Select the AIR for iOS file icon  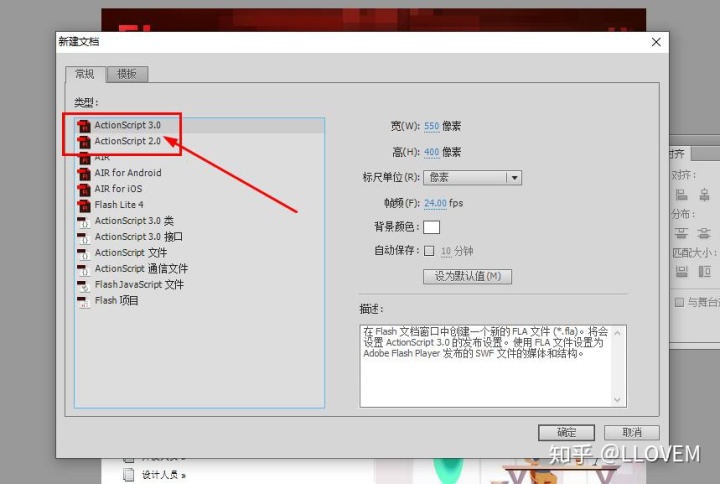tap(84, 189)
